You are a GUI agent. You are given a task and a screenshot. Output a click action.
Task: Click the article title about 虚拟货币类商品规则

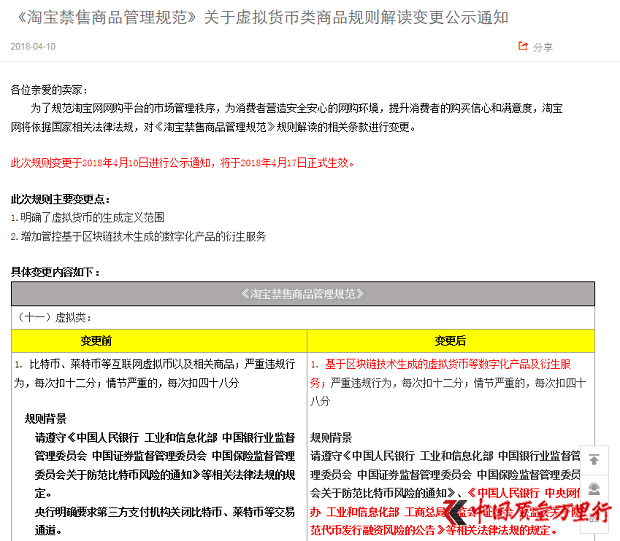point(263,17)
